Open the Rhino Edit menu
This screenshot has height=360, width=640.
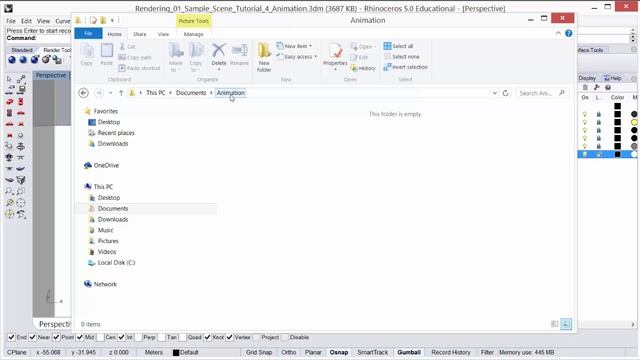click(x=26, y=21)
